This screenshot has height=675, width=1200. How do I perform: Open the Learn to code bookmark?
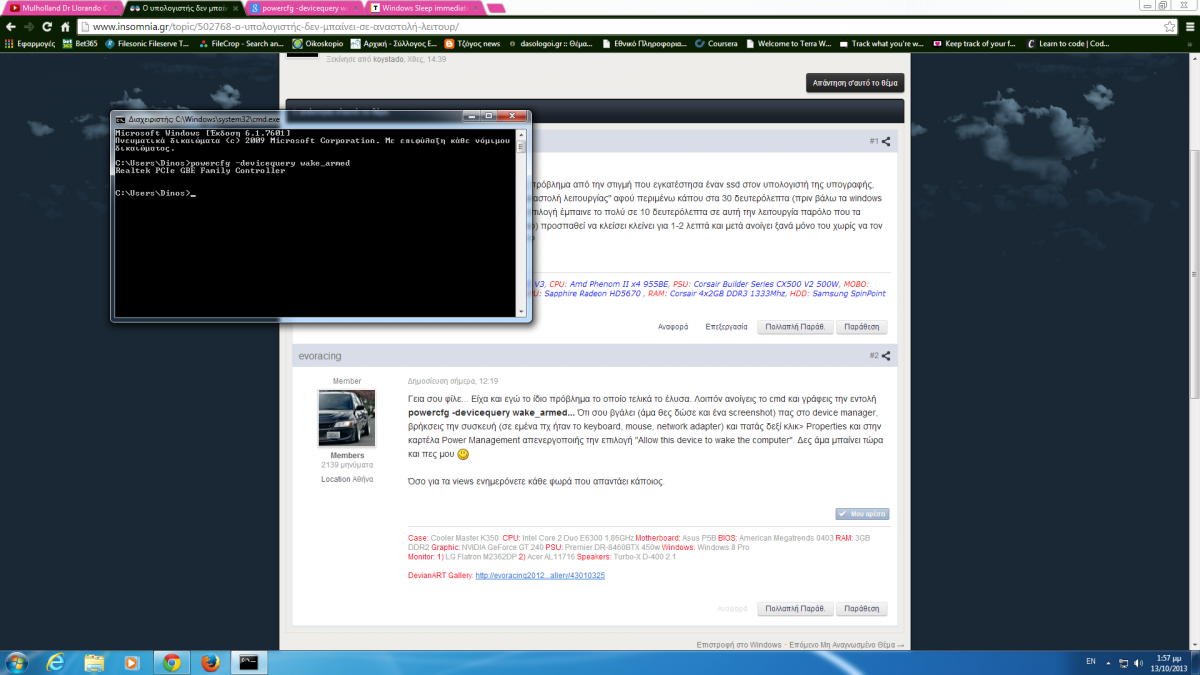[x=1067, y=44]
